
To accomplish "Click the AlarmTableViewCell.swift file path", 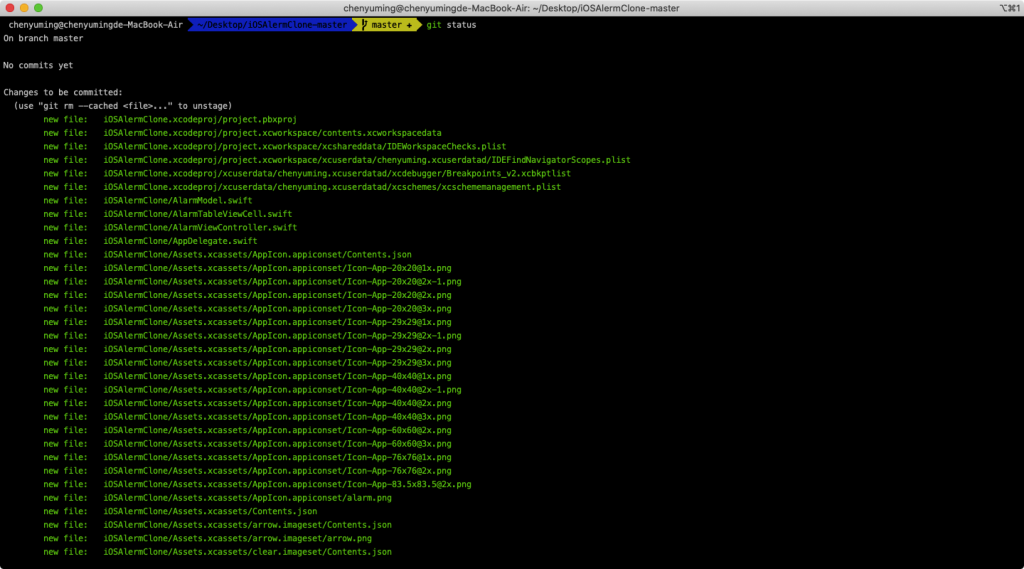I will 198,214.
